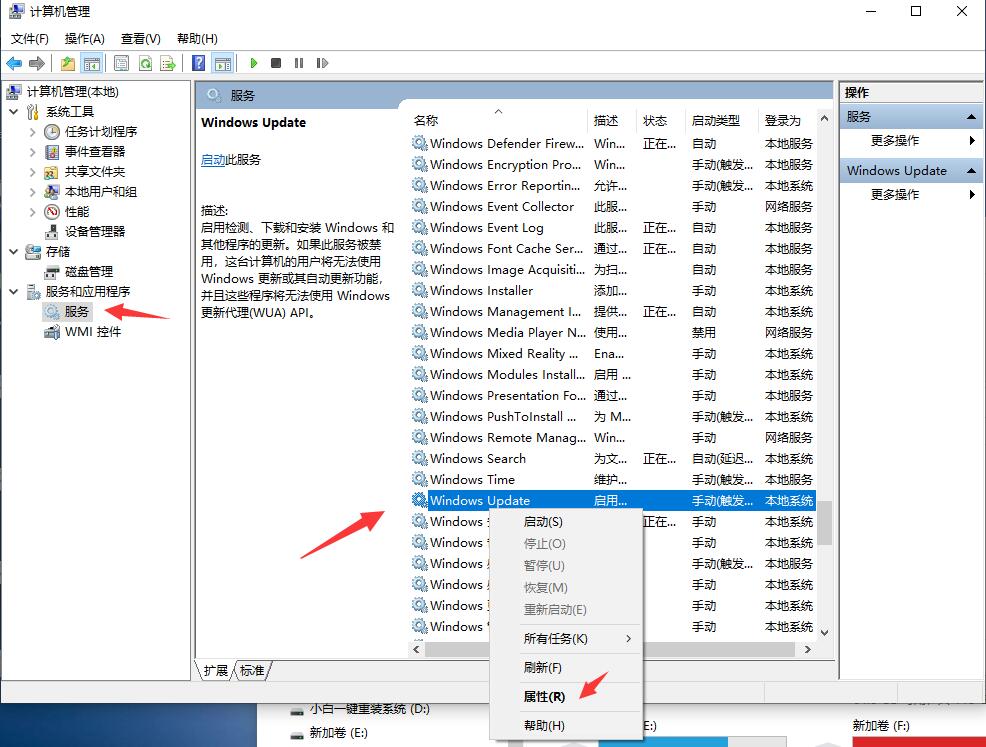Click the services list scroll up arrow
The width and height of the screenshot is (986, 747).
[x=825, y=118]
